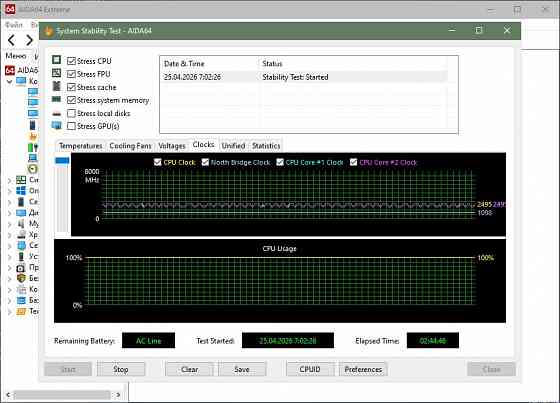Open the Файл menu in AIDA64 window

[14, 25]
